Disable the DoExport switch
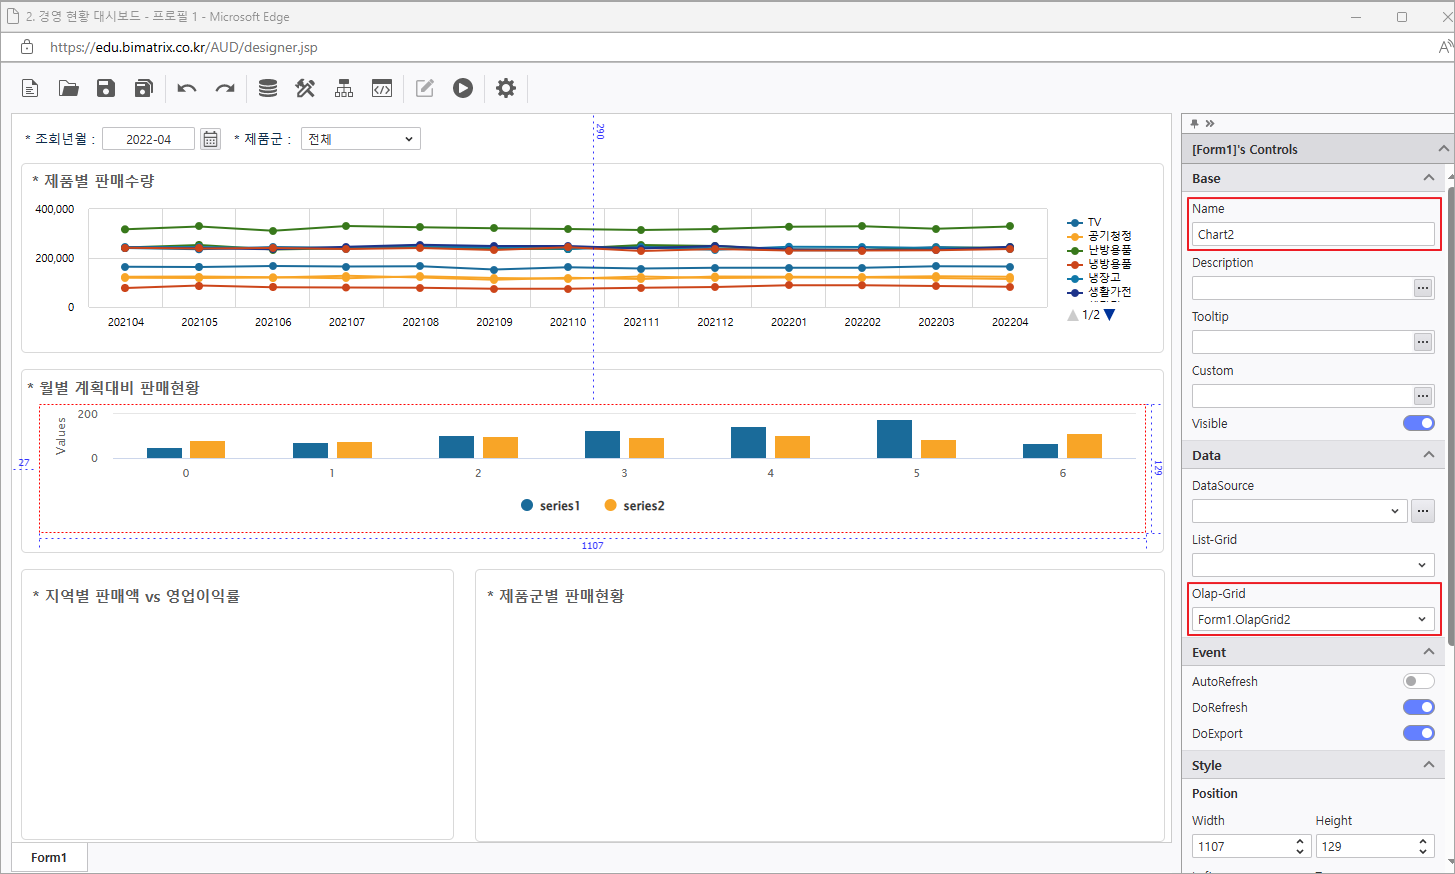 pos(1418,733)
